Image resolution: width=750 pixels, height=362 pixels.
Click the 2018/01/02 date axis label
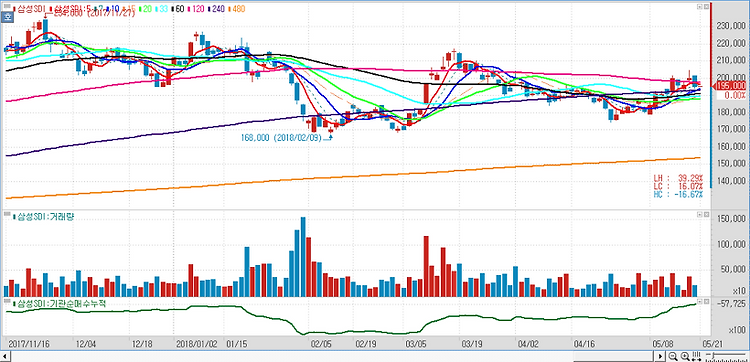(x=197, y=344)
